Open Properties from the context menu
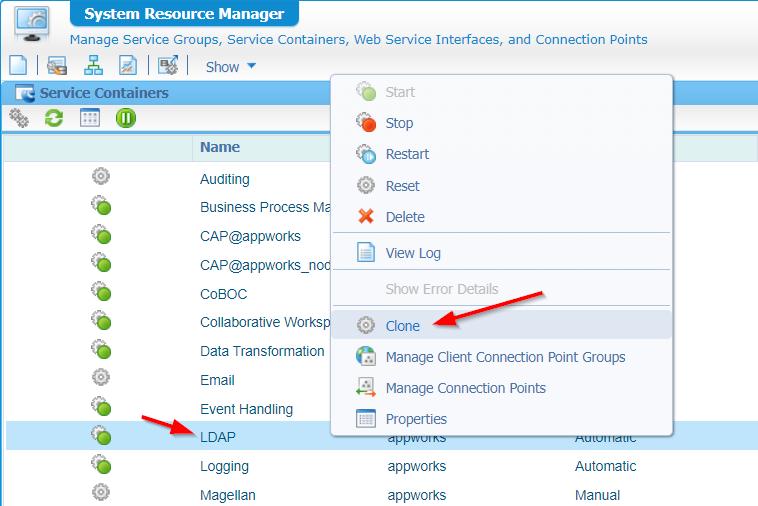Viewport: 758px width, 506px height. point(416,419)
